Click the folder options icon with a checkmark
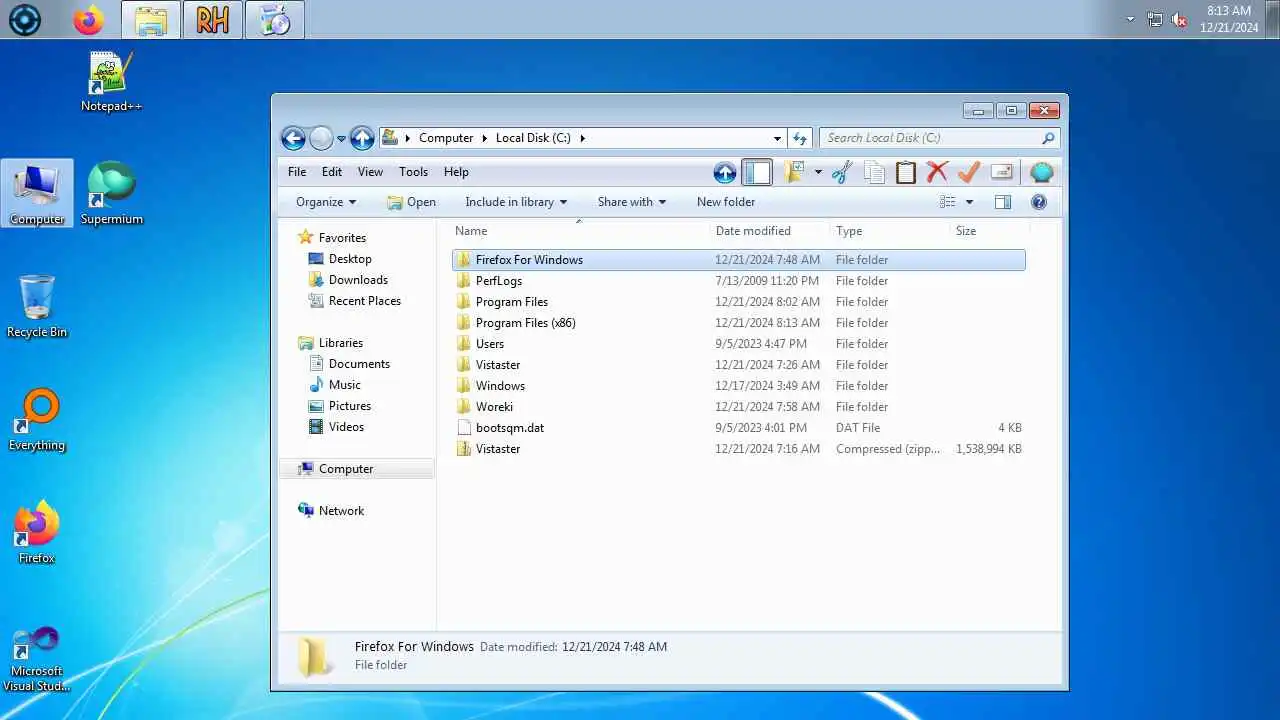1280x720 pixels. tap(794, 172)
